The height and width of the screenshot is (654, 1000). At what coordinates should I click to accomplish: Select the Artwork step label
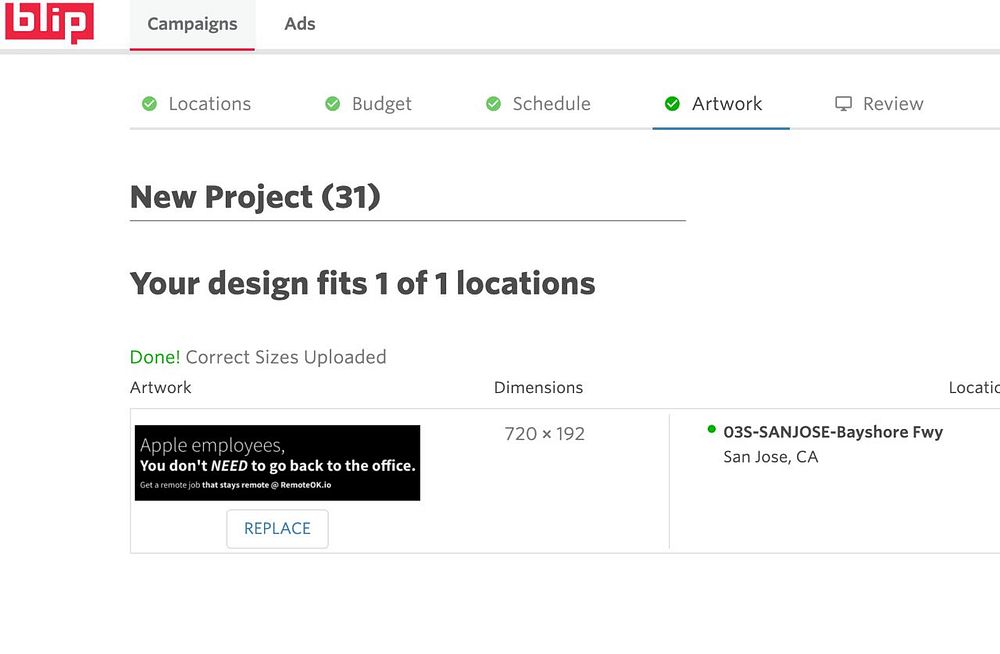pyautogui.click(x=727, y=104)
